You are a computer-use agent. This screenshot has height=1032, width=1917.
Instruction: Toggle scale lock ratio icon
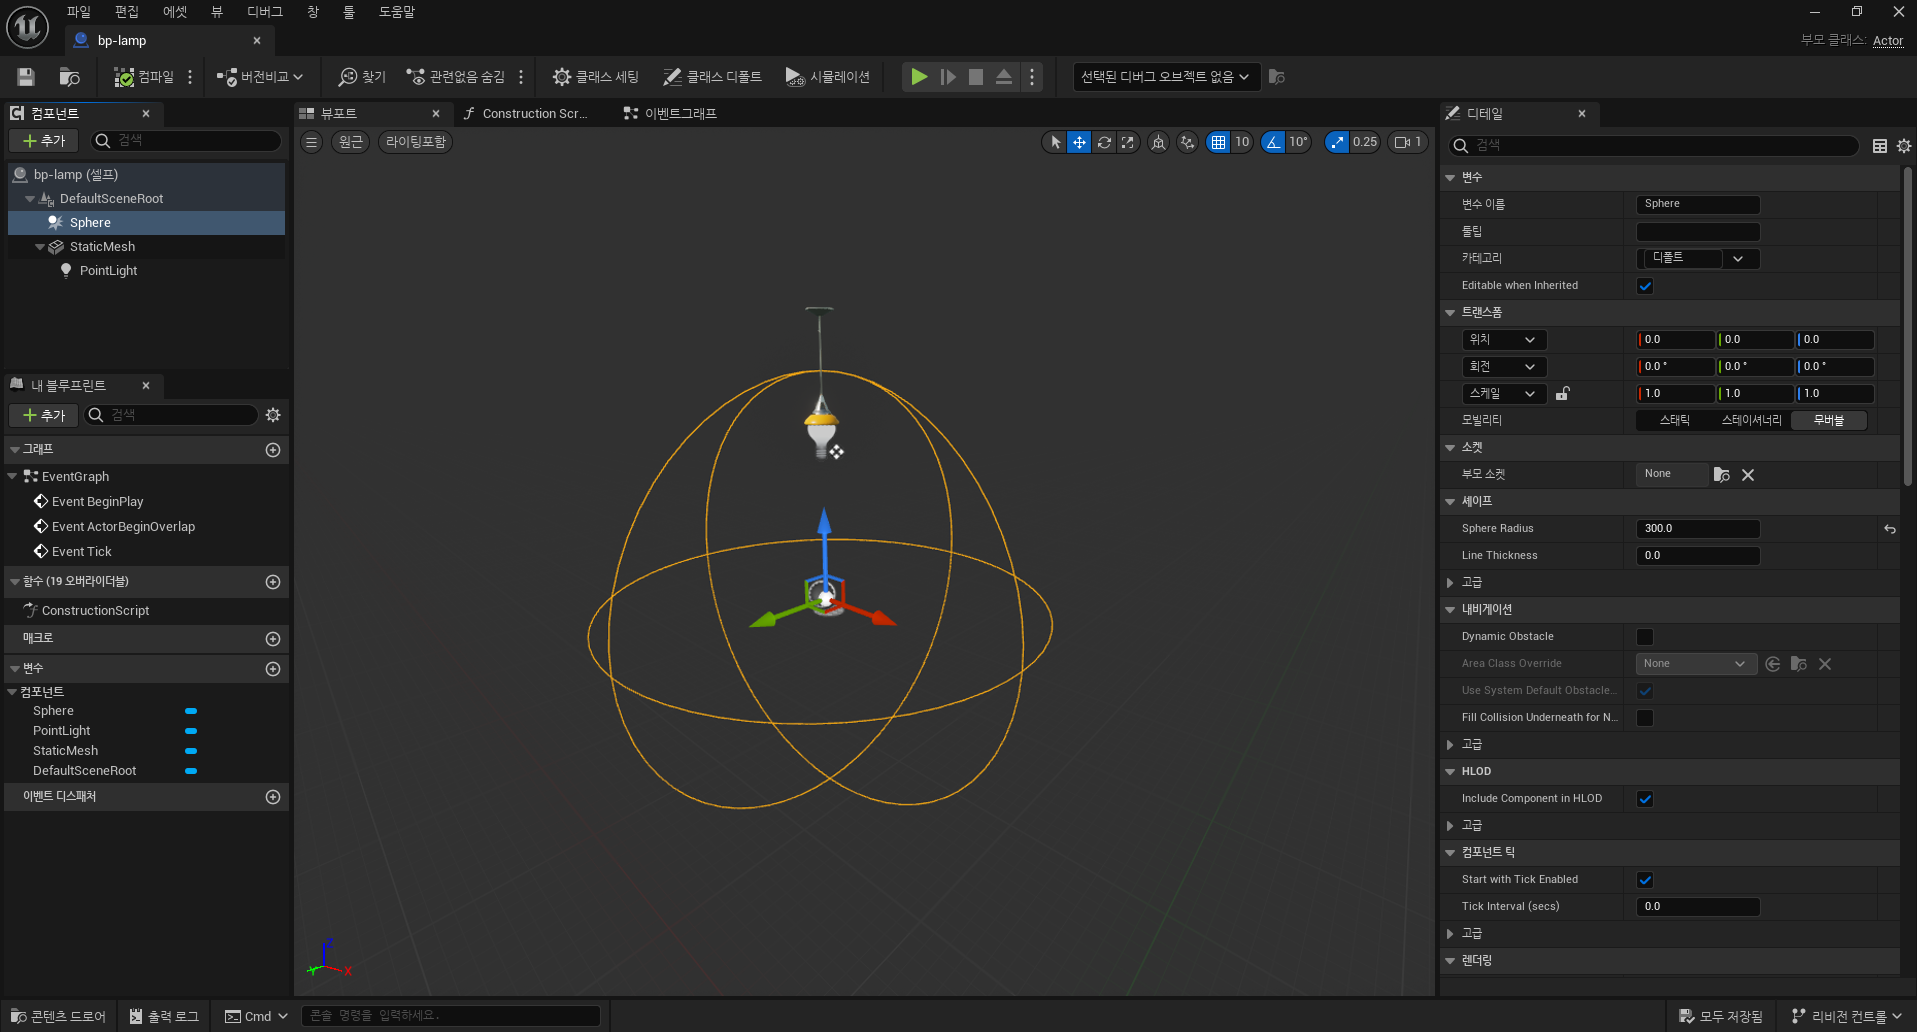click(x=1563, y=394)
